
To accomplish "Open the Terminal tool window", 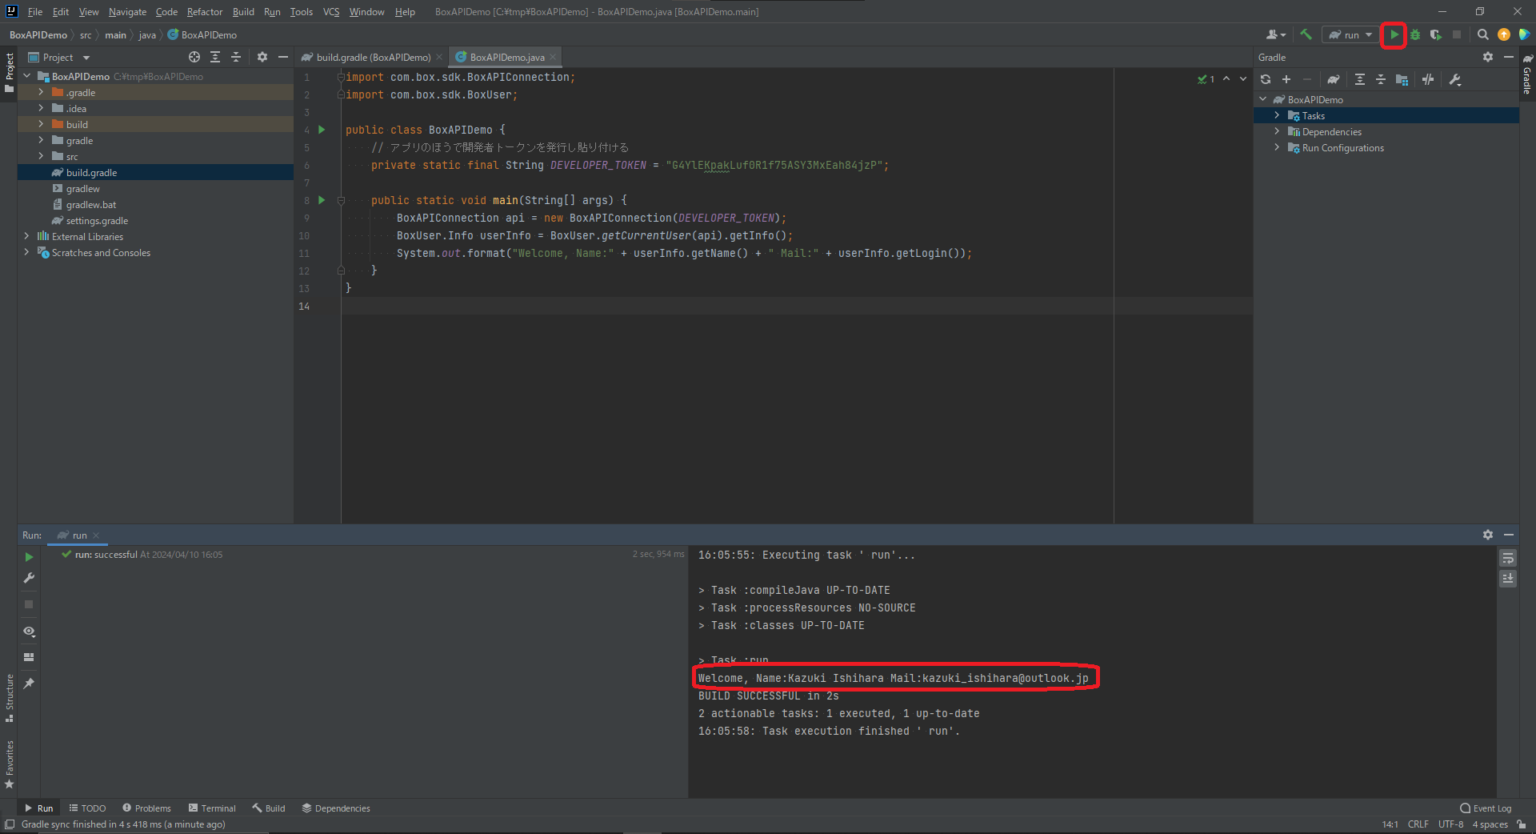I will coord(212,808).
